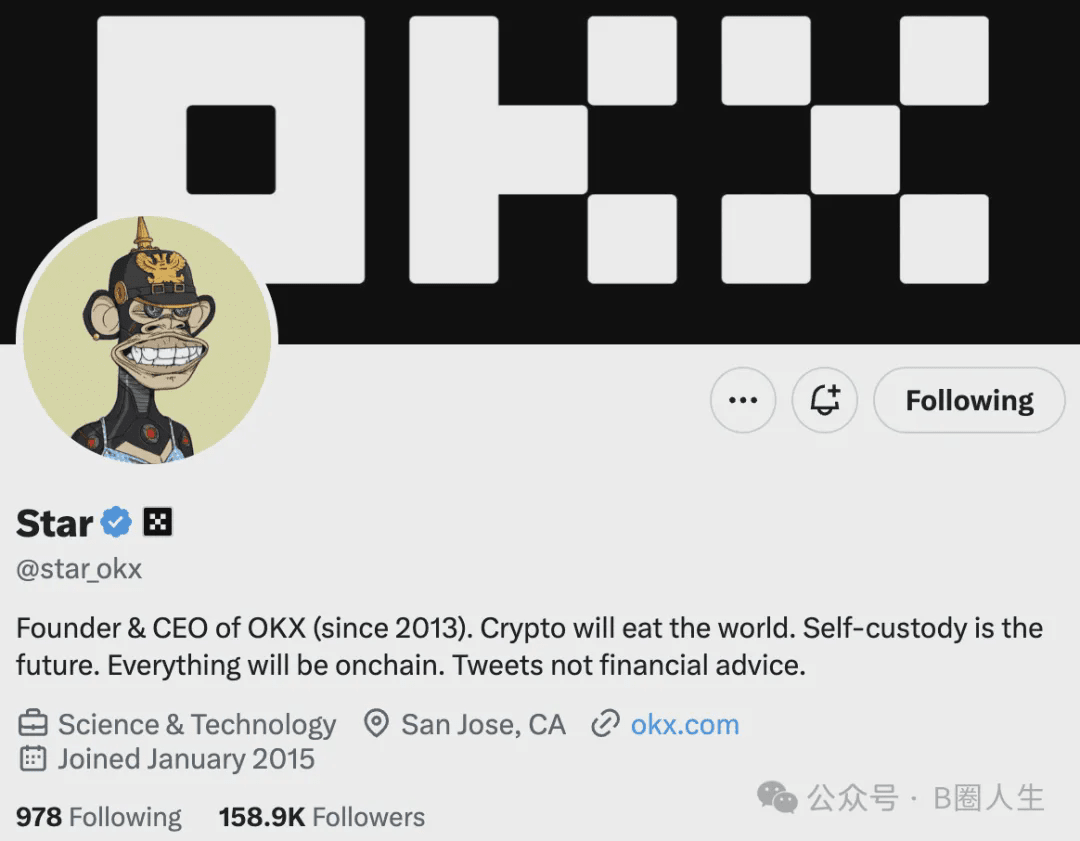
Task: Click the @star_okx username handle
Action: coord(78,569)
